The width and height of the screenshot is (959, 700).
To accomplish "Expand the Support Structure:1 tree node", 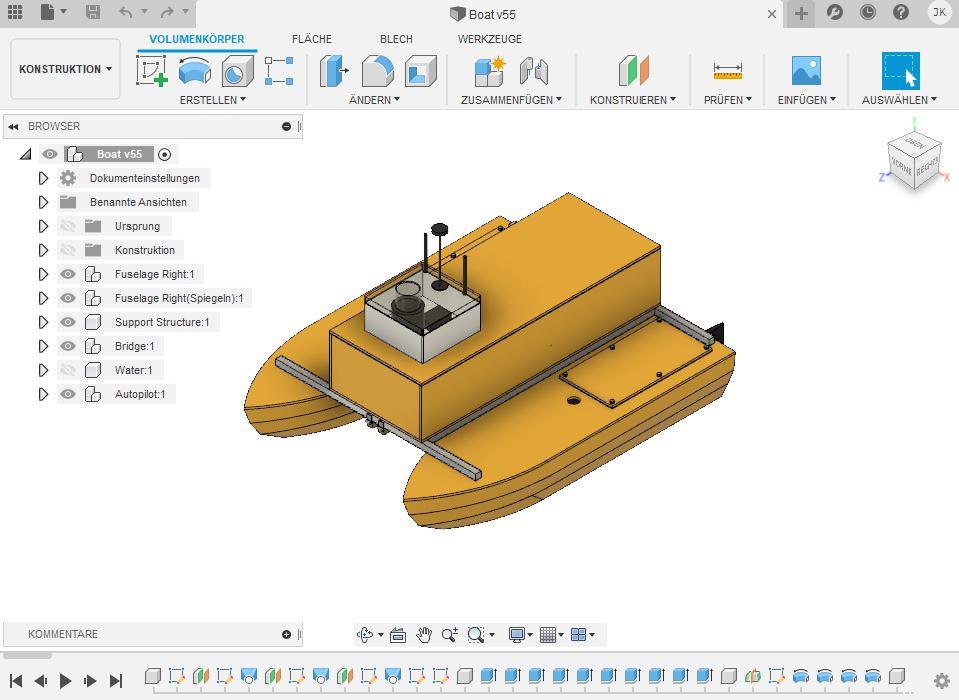I will coord(43,322).
